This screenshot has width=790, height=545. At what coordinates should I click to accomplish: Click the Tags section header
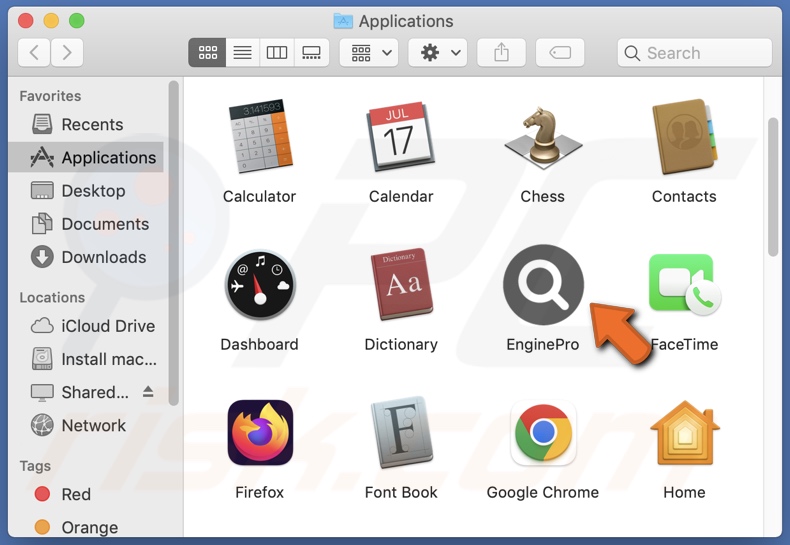click(35, 466)
